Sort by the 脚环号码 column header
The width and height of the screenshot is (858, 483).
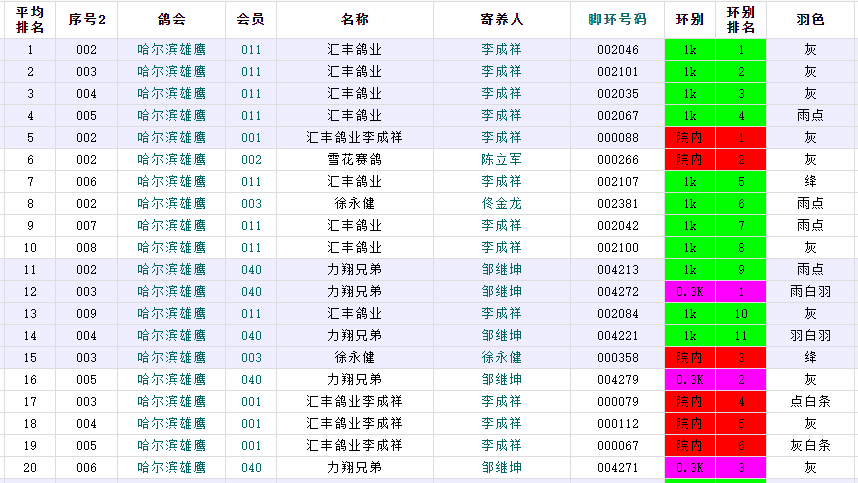pos(617,19)
